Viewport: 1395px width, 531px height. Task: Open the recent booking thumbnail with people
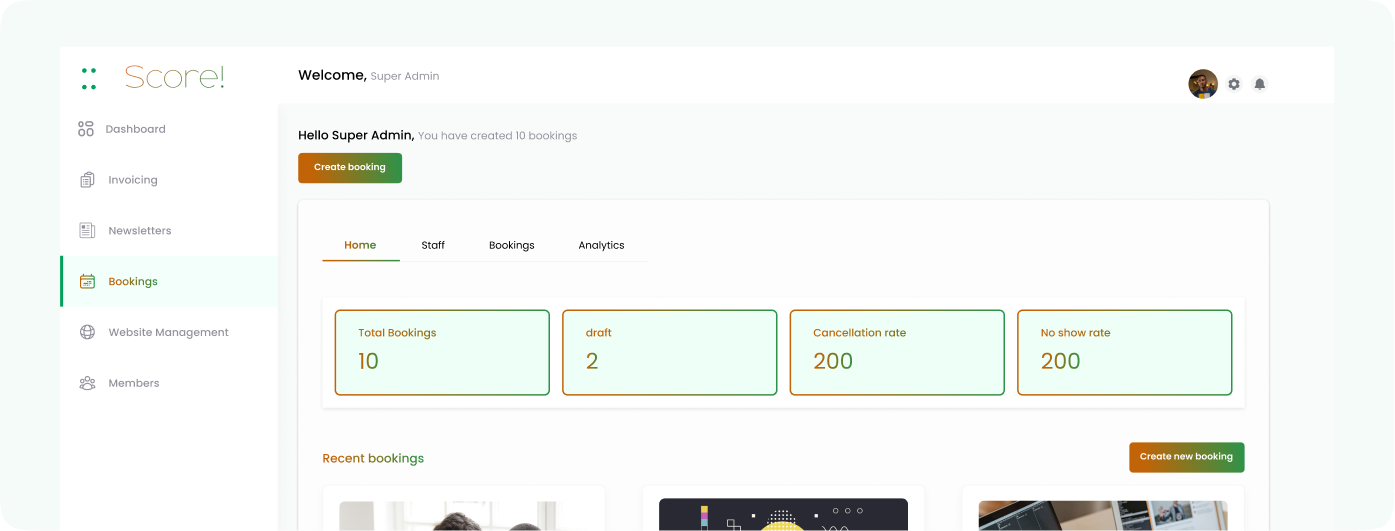463,515
